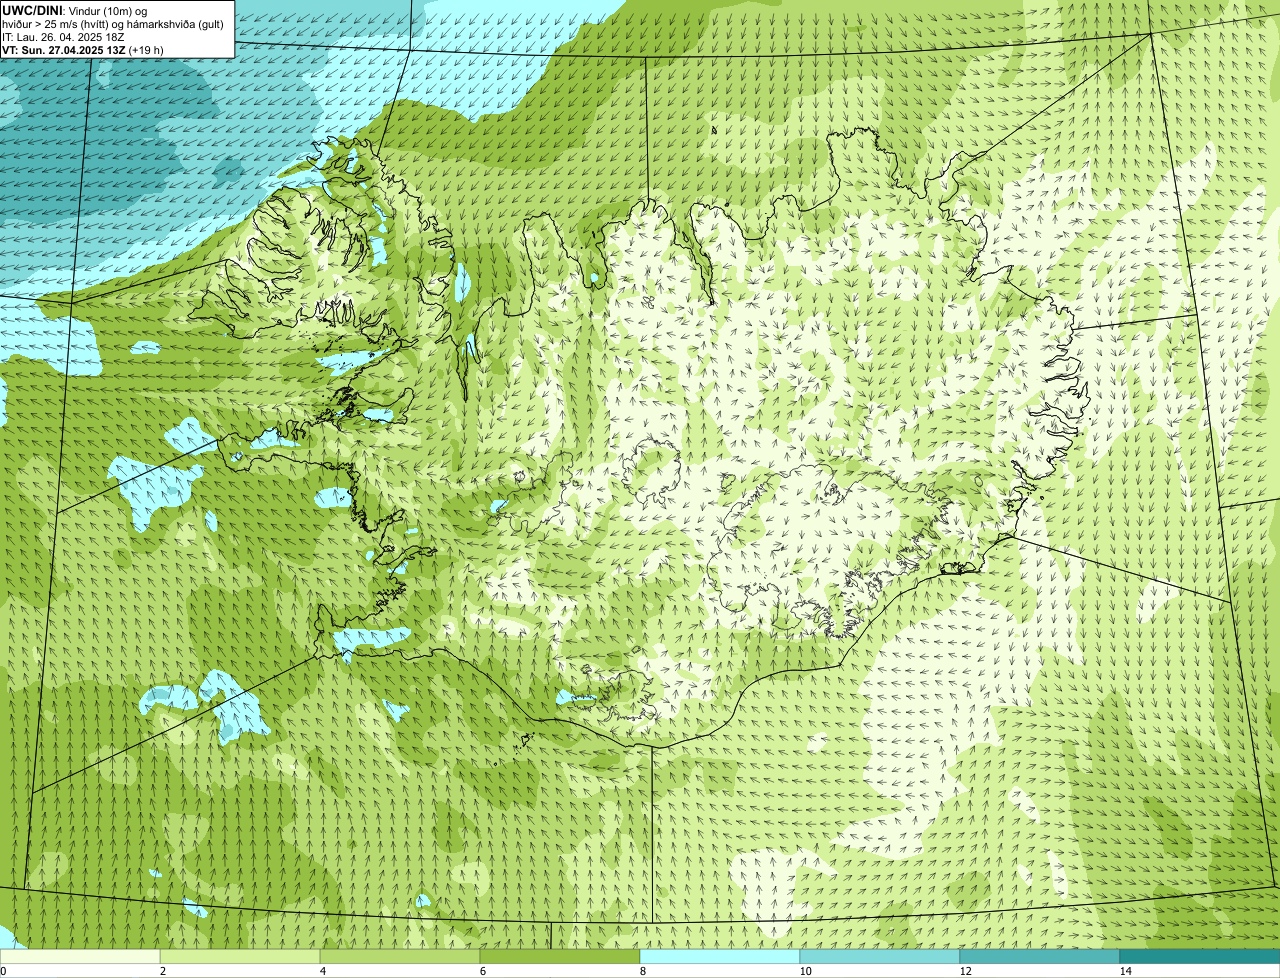The image size is (1280, 978).
Task: Pick the 8–10 m/s light cyan colorbar segment
Action: point(720,957)
